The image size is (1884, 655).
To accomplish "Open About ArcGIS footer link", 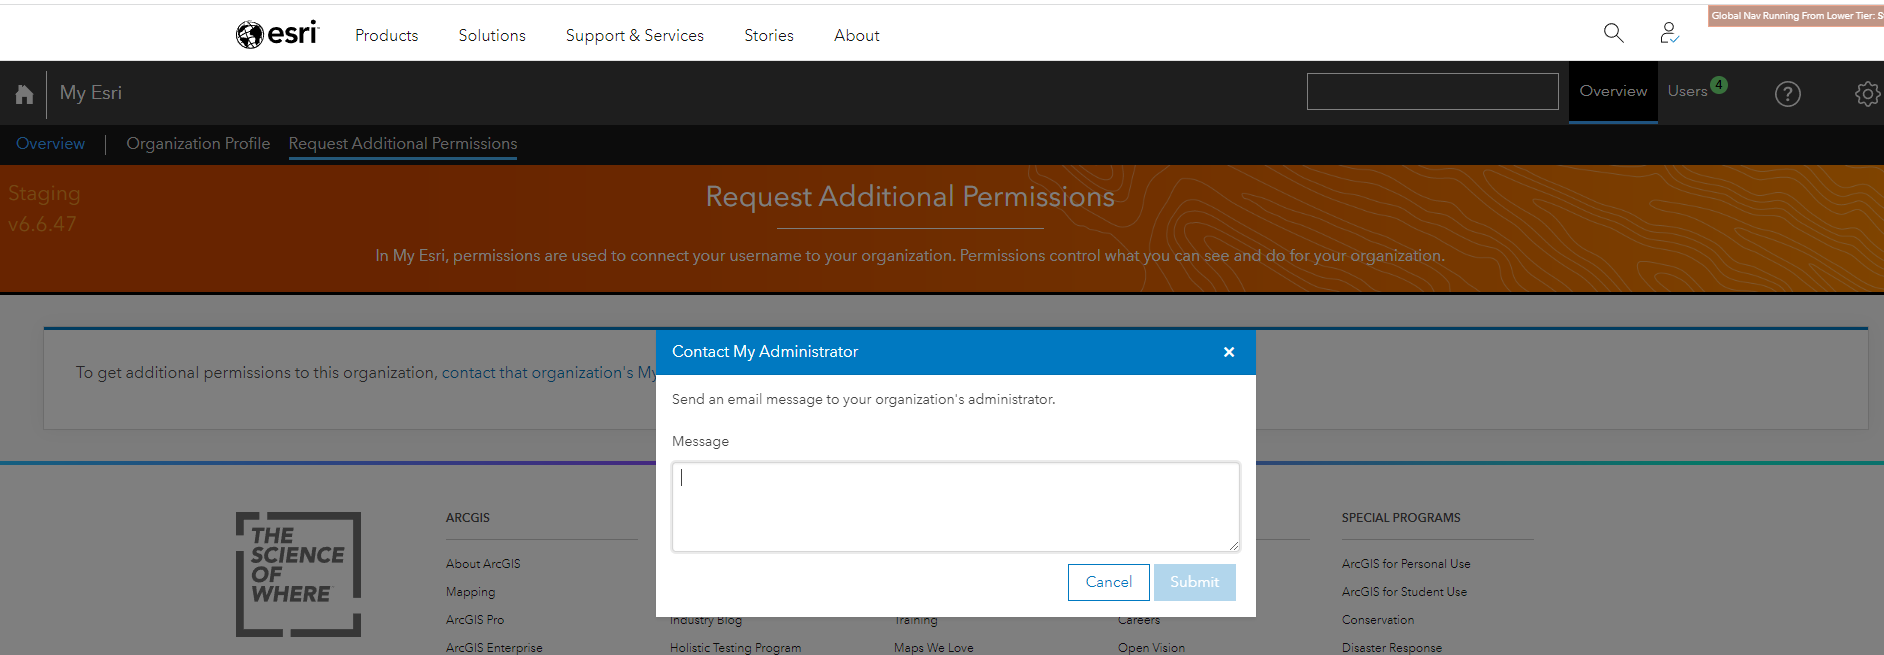I will [483, 564].
